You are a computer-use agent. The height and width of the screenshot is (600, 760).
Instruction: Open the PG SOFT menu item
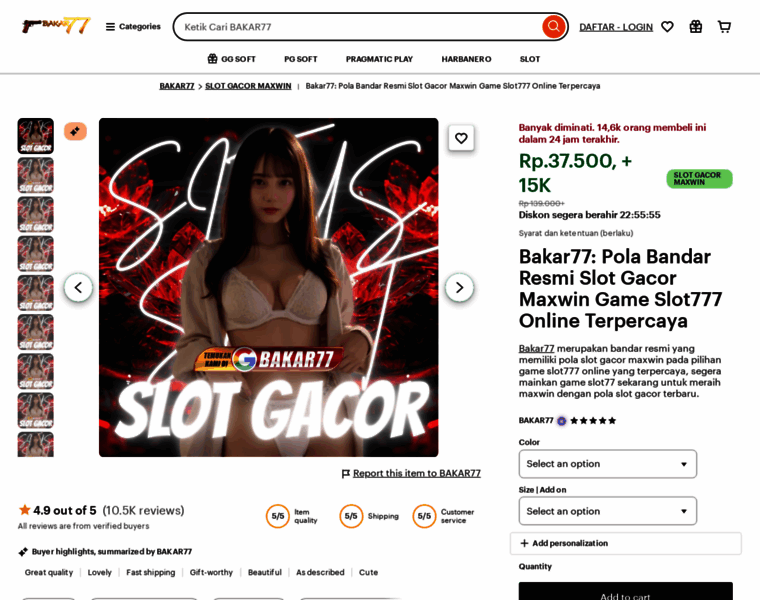coord(301,59)
